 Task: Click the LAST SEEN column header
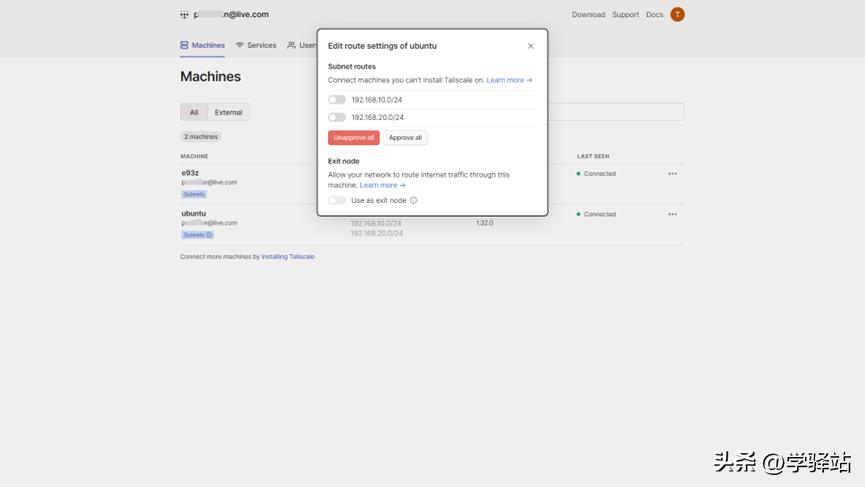pyautogui.click(x=593, y=157)
